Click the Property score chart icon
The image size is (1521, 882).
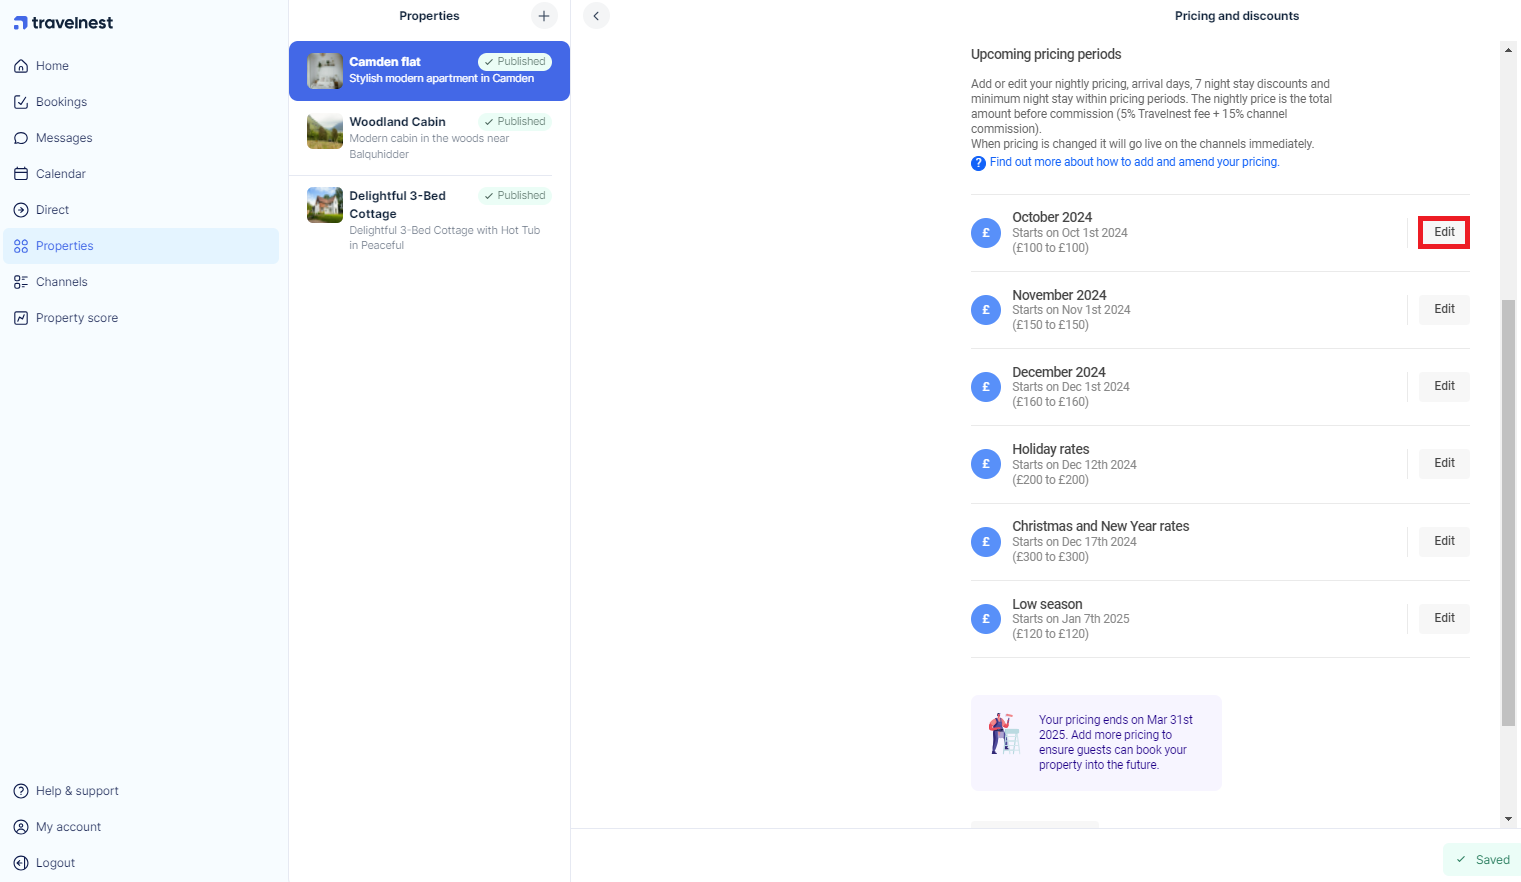point(21,318)
